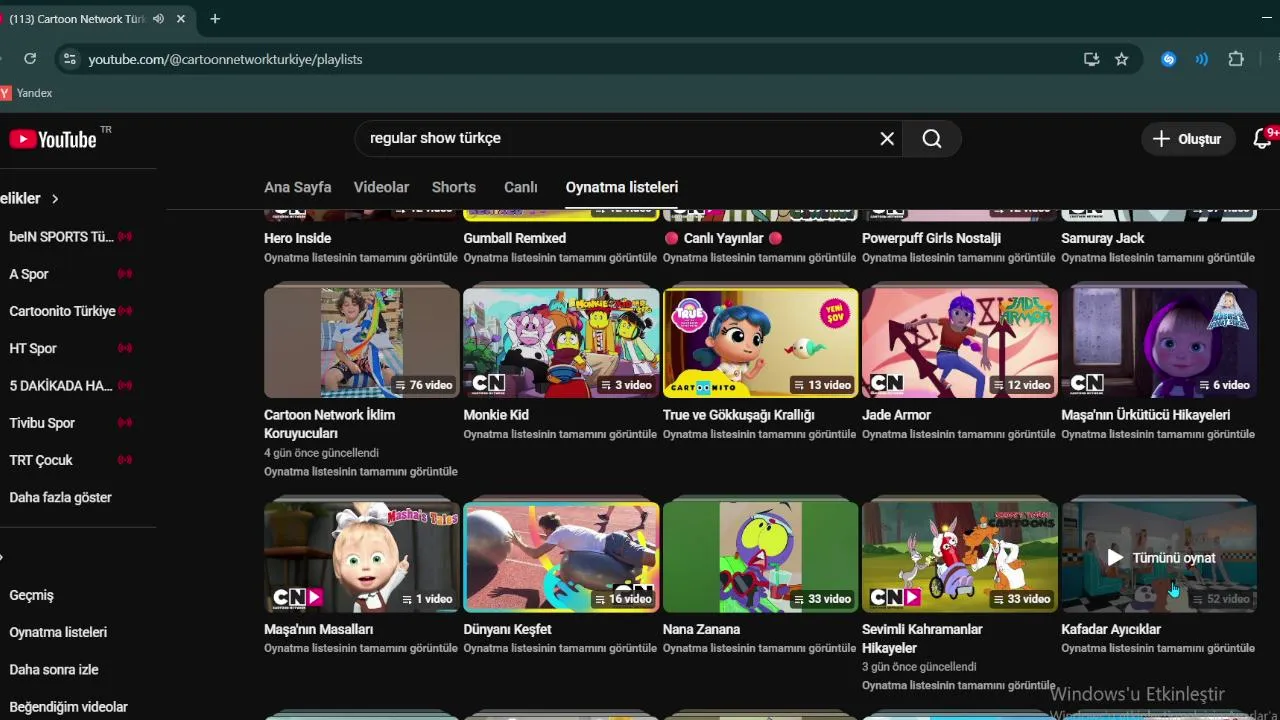The height and width of the screenshot is (720, 1280).
Task: View full playlist link under Dünyanı Keşfet
Action: tap(560, 648)
